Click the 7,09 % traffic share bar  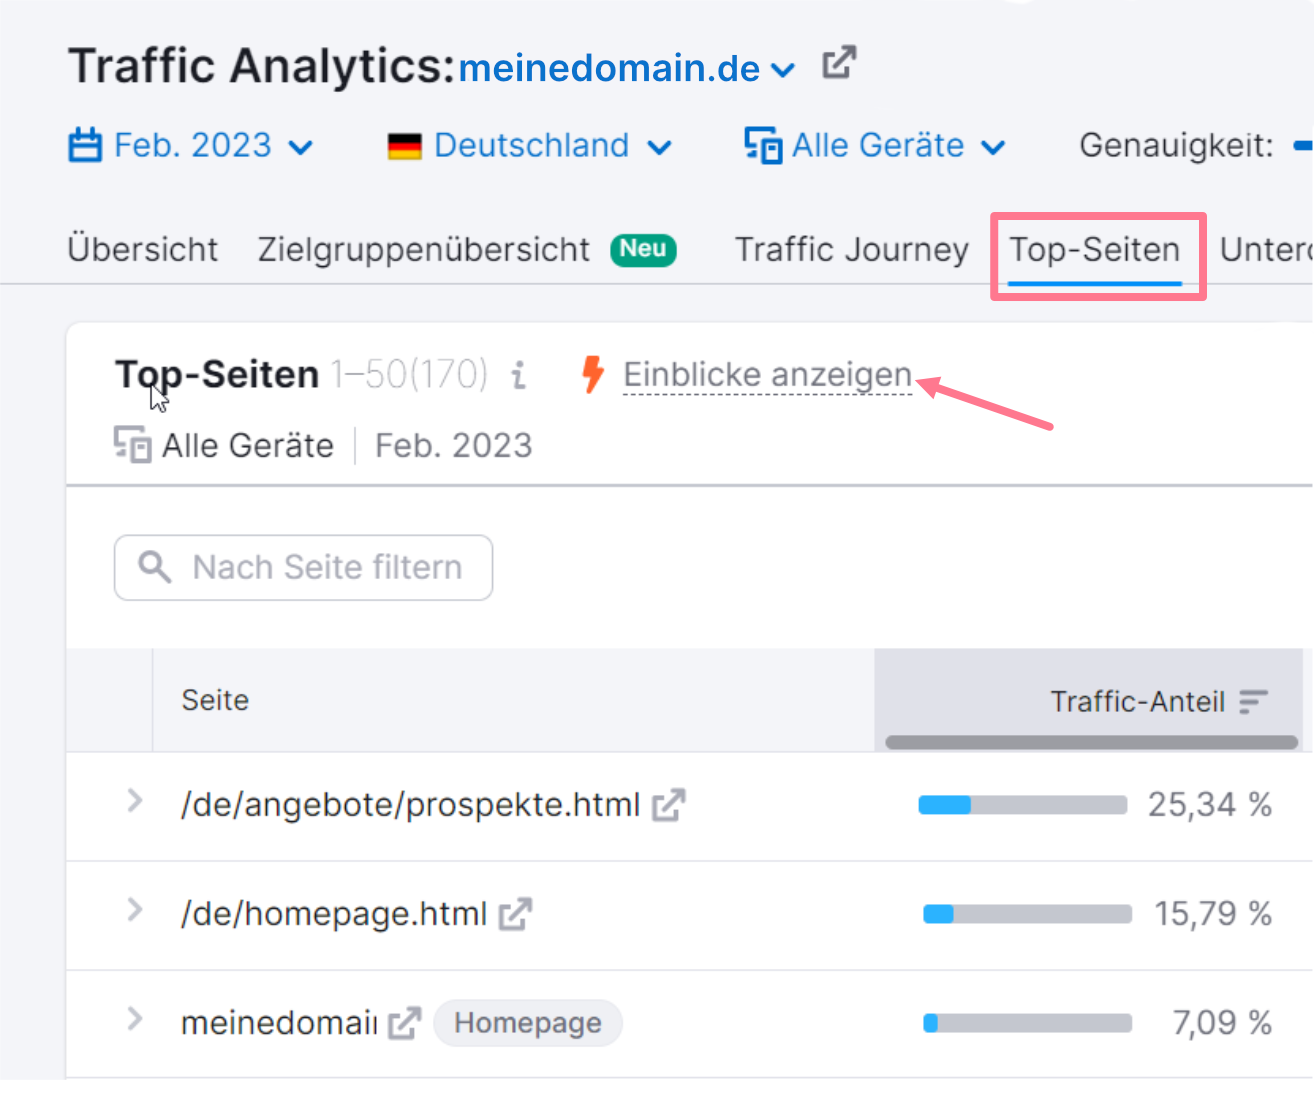click(x=1028, y=1023)
